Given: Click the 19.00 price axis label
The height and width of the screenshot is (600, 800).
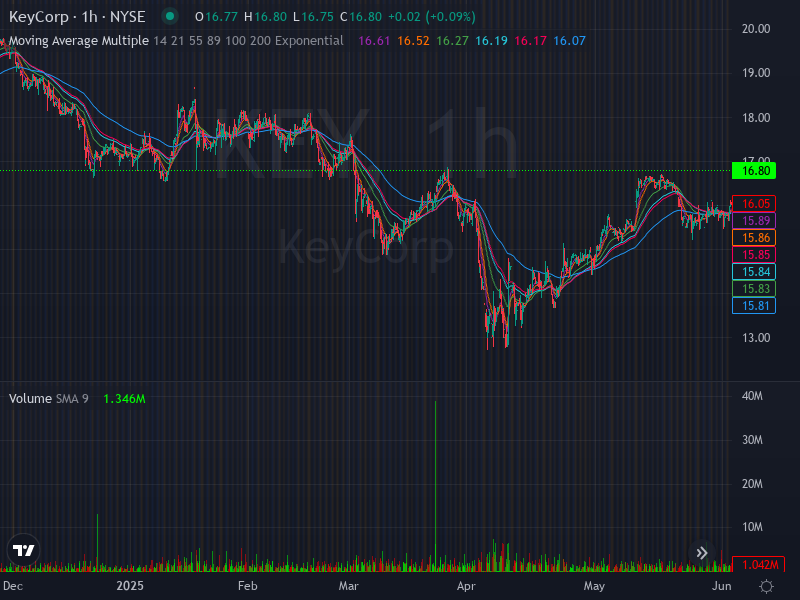Looking at the screenshot, I should tap(756, 73).
